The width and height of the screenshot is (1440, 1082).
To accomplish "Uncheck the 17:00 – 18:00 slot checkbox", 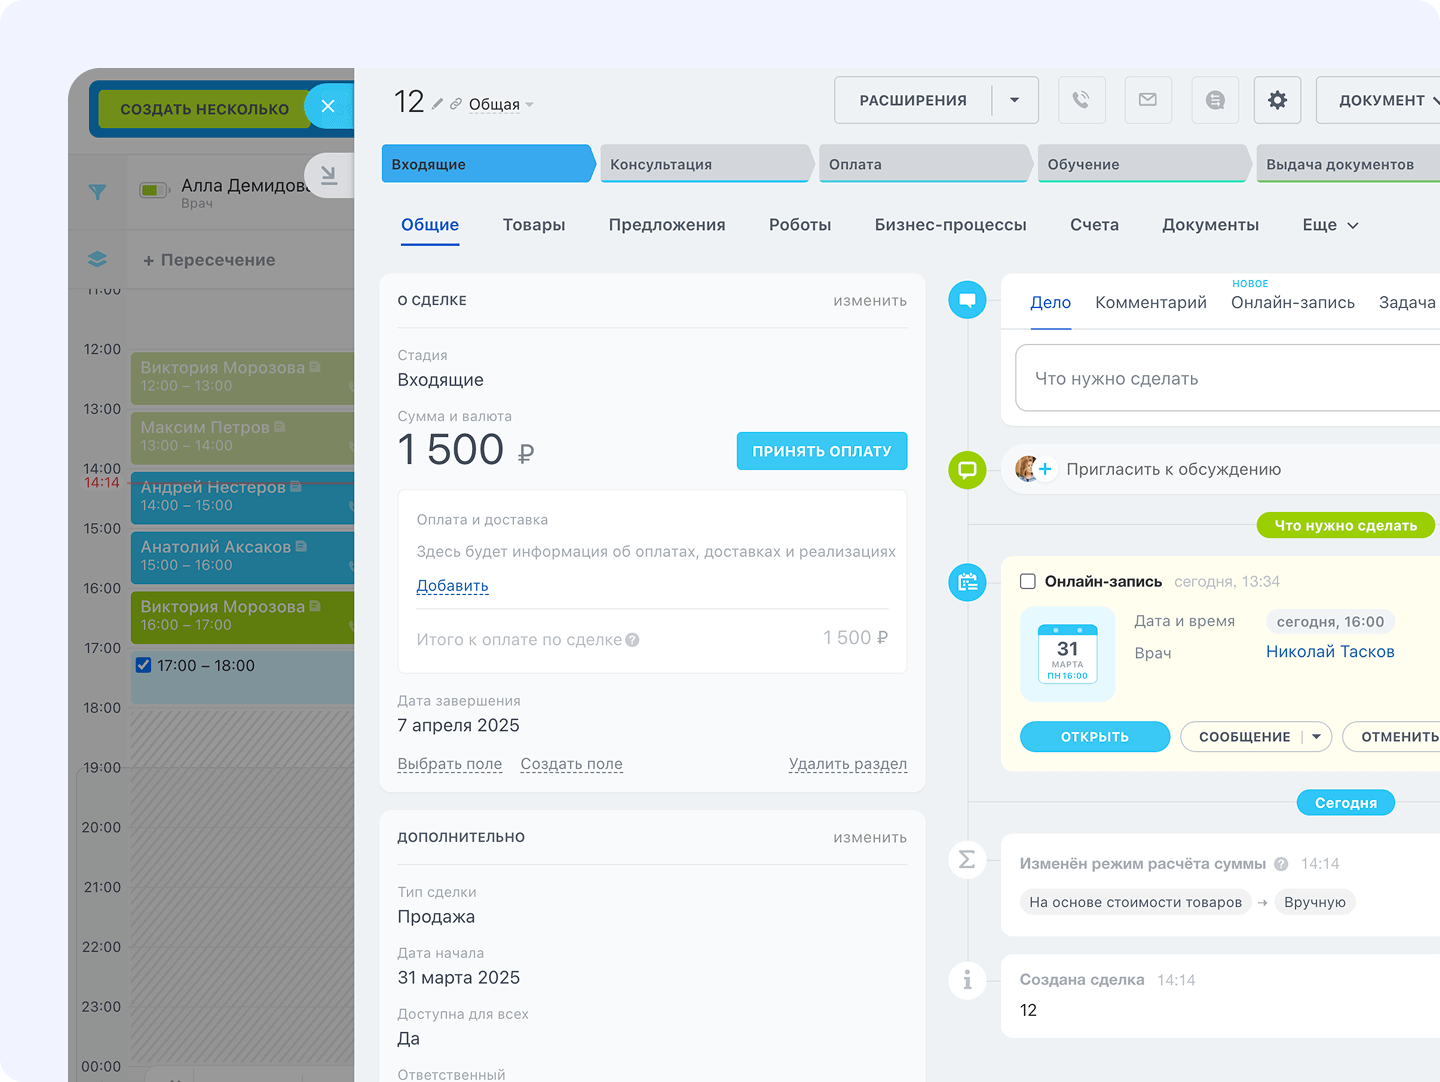I will pyautogui.click(x=144, y=665).
